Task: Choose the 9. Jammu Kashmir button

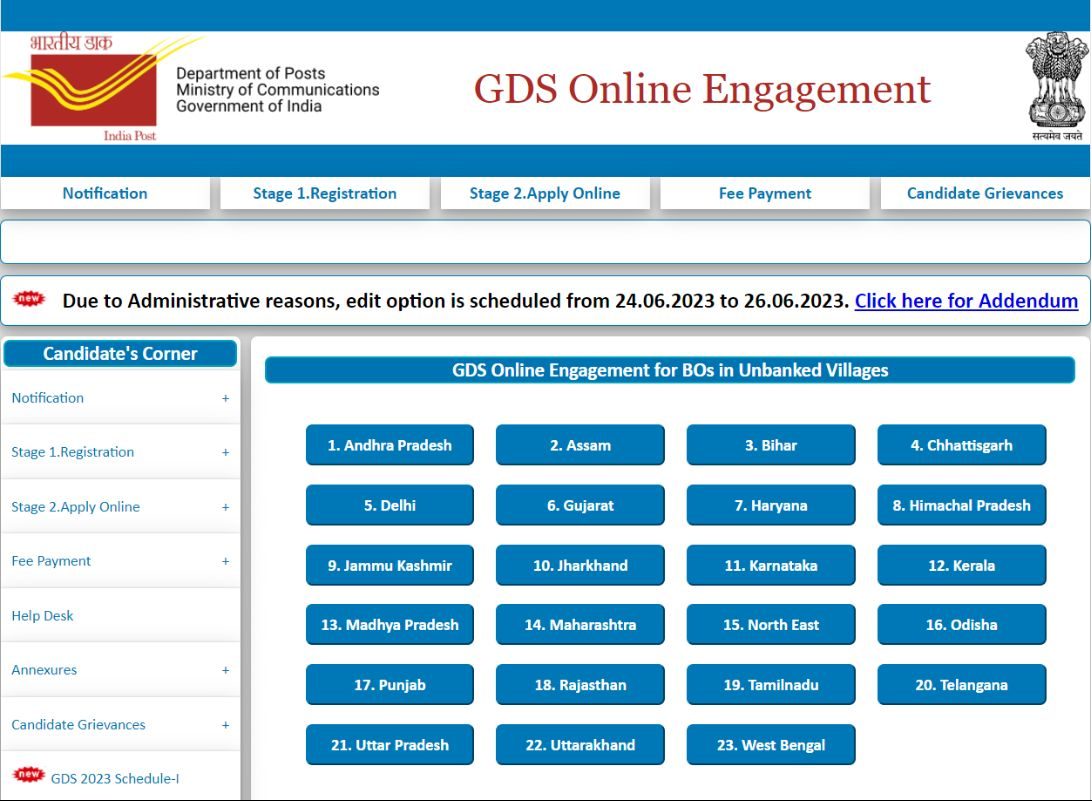Action: coord(389,565)
